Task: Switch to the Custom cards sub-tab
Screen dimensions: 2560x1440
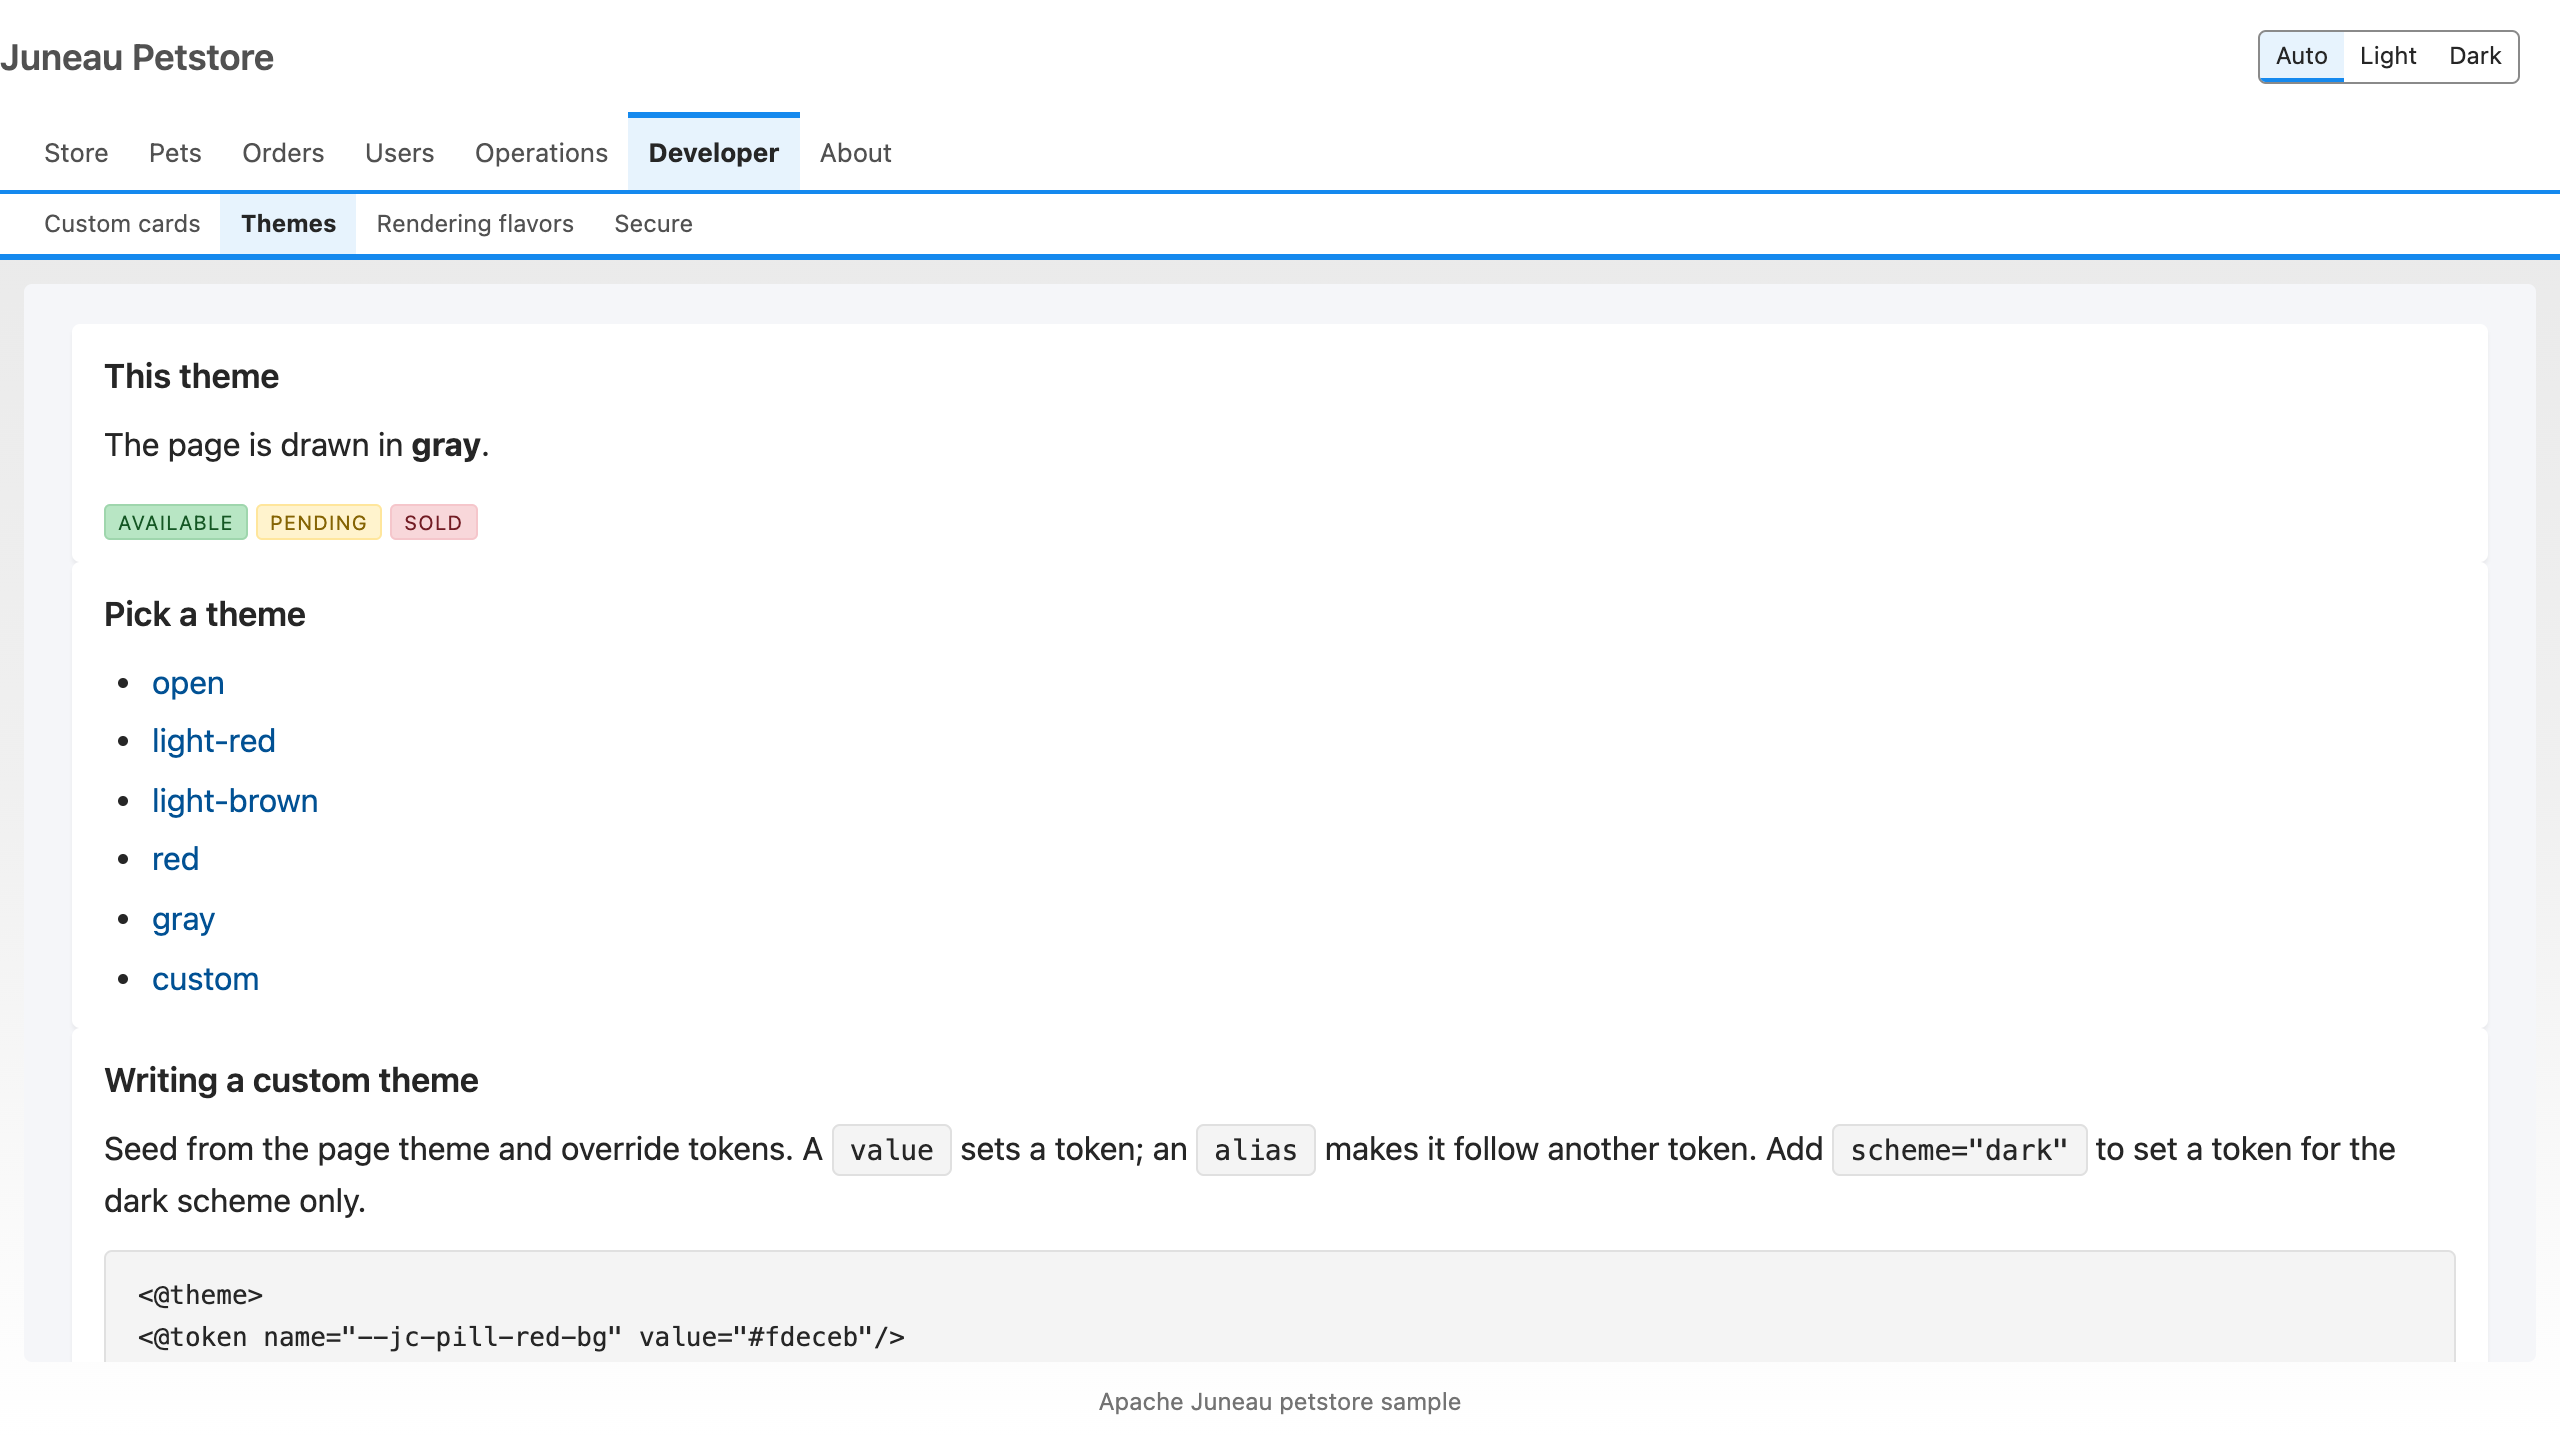Action: tap(122, 224)
